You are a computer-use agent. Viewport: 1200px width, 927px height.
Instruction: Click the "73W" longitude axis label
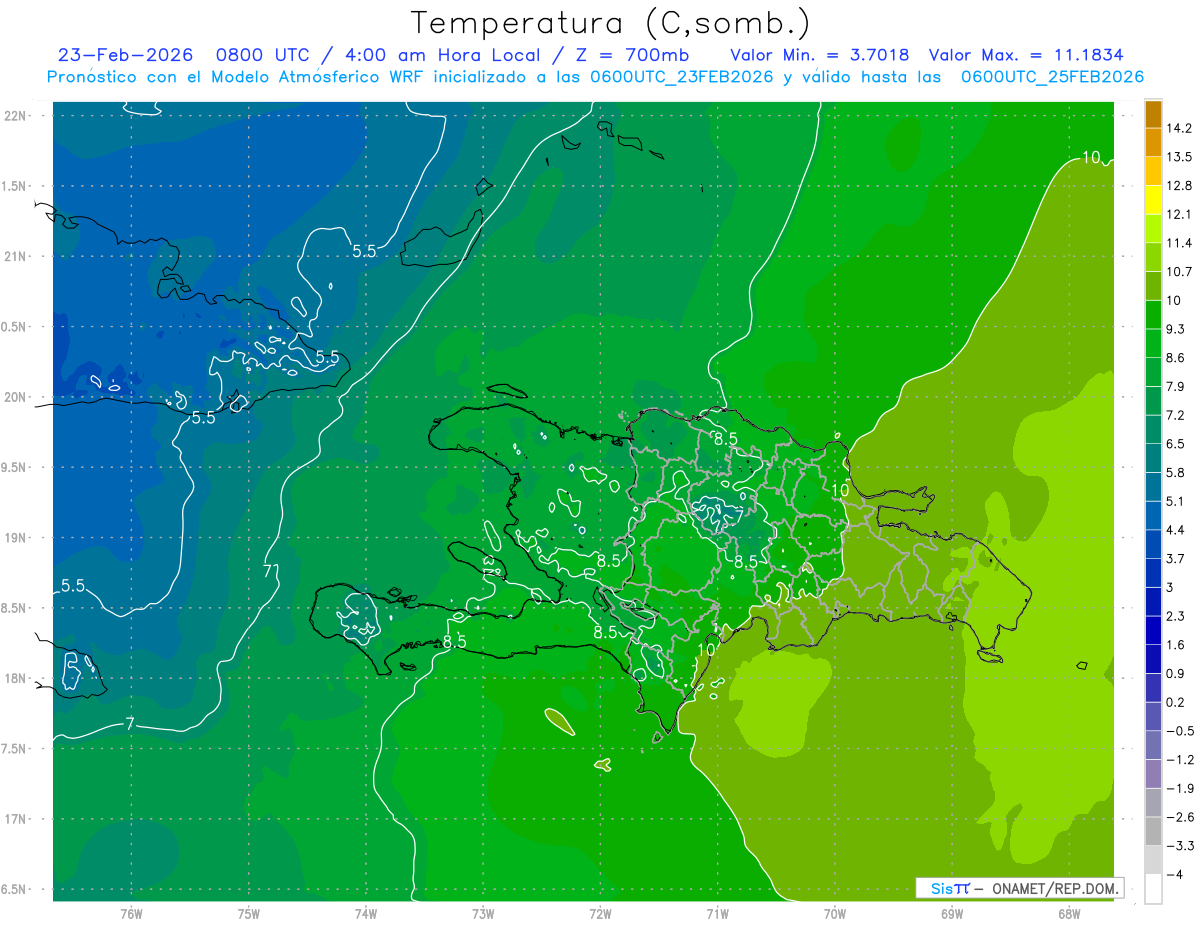tap(483, 914)
